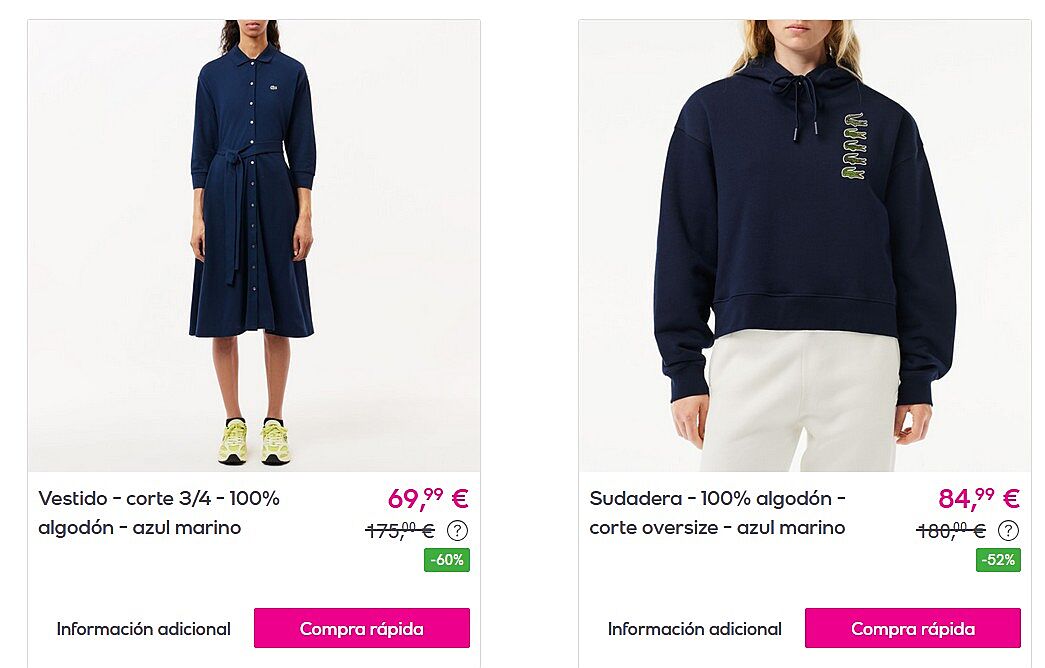The image size is (1045, 668).
Task: Click Compra rápida for the hoodie
Action: coord(913,628)
